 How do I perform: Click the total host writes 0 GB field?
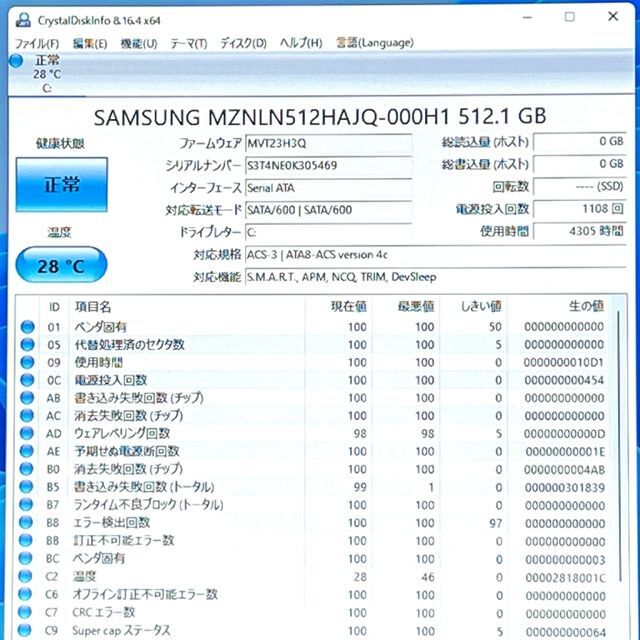click(580, 164)
